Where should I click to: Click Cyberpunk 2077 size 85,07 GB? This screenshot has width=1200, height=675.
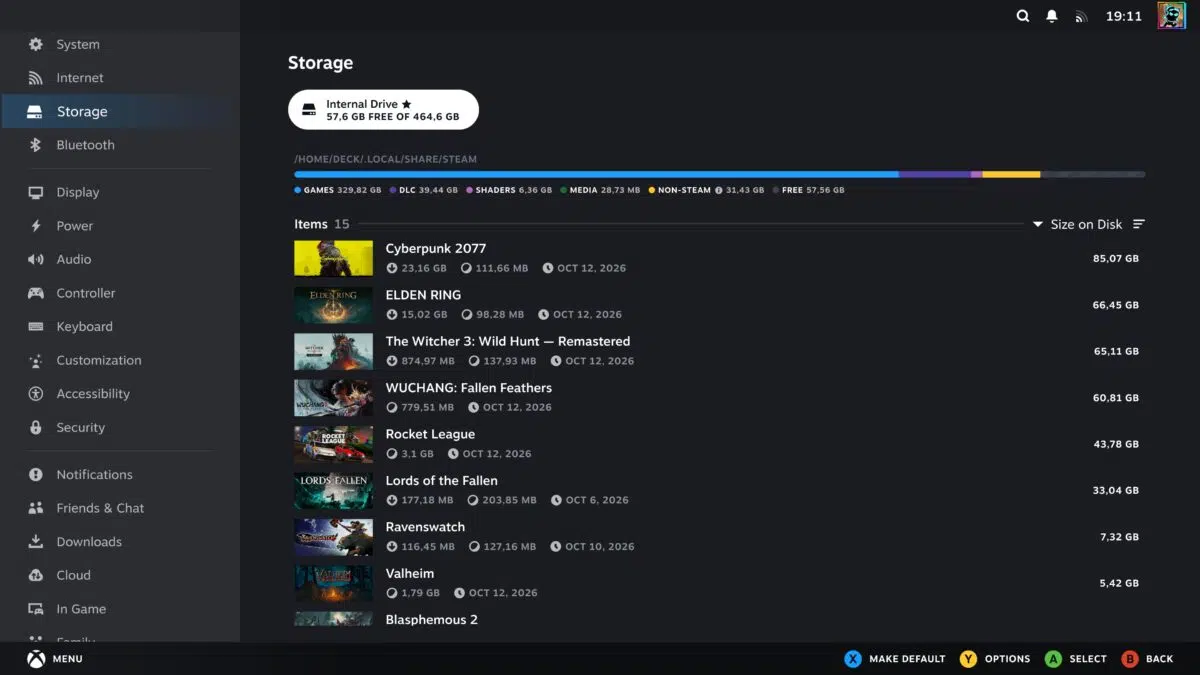tap(1116, 258)
